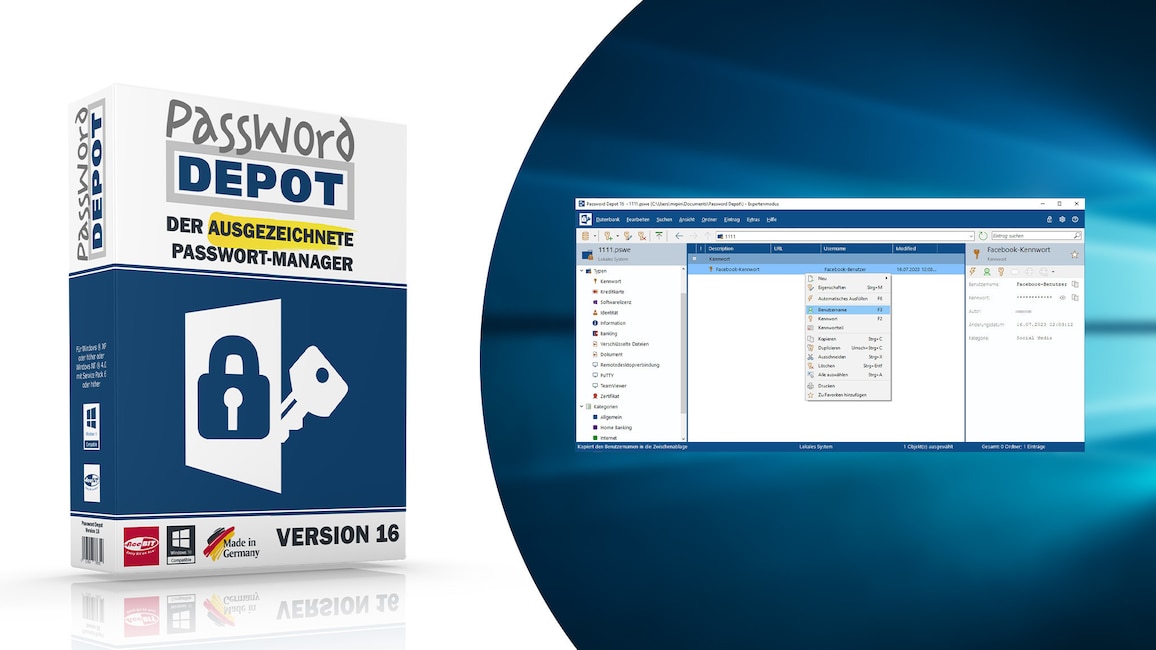Viewport: 1156px width, 650px height.
Task: Choose Zu Favoriten hinzufügen in context menu
Action: click(848, 395)
